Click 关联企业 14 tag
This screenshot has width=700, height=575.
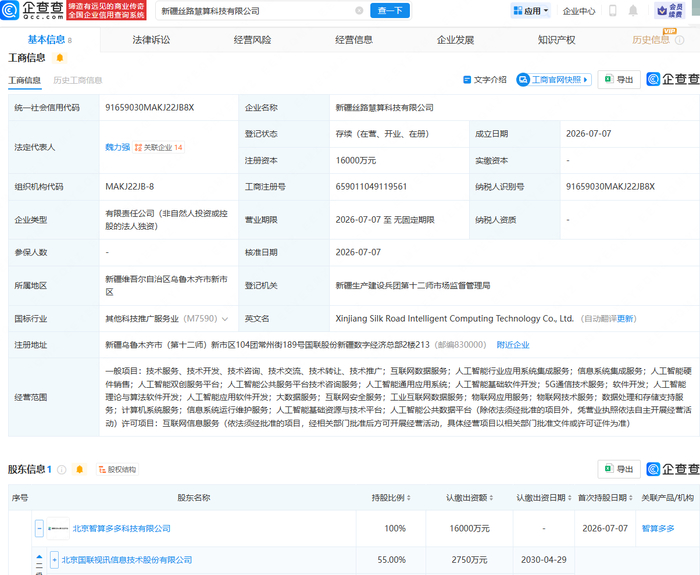point(158,147)
